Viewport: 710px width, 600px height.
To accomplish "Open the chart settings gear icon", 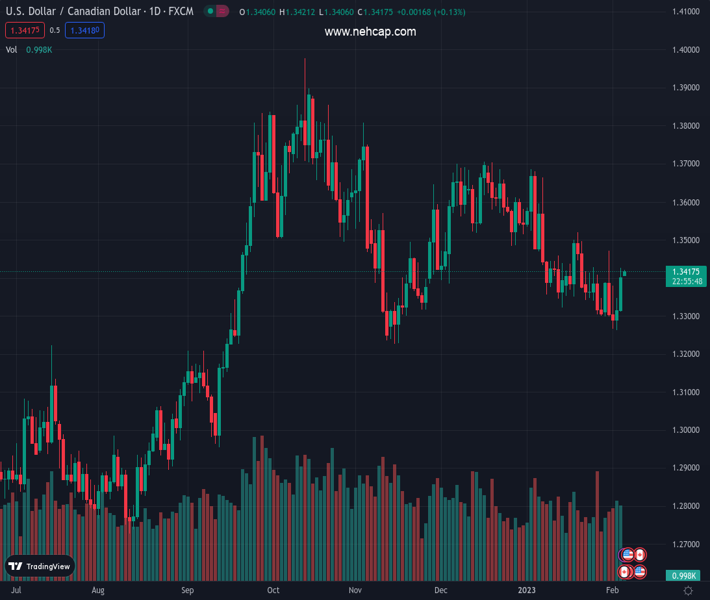I will (x=688, y=590).
